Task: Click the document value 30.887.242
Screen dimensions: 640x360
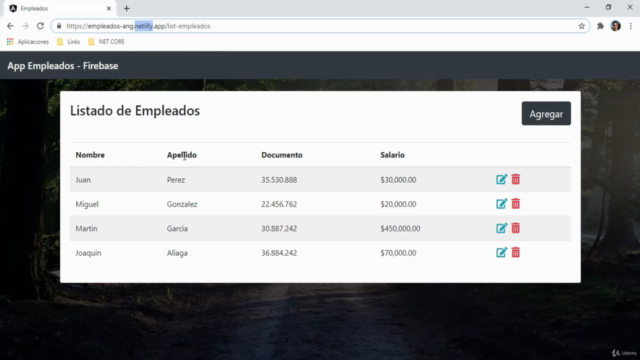Action: coord(279,229)
